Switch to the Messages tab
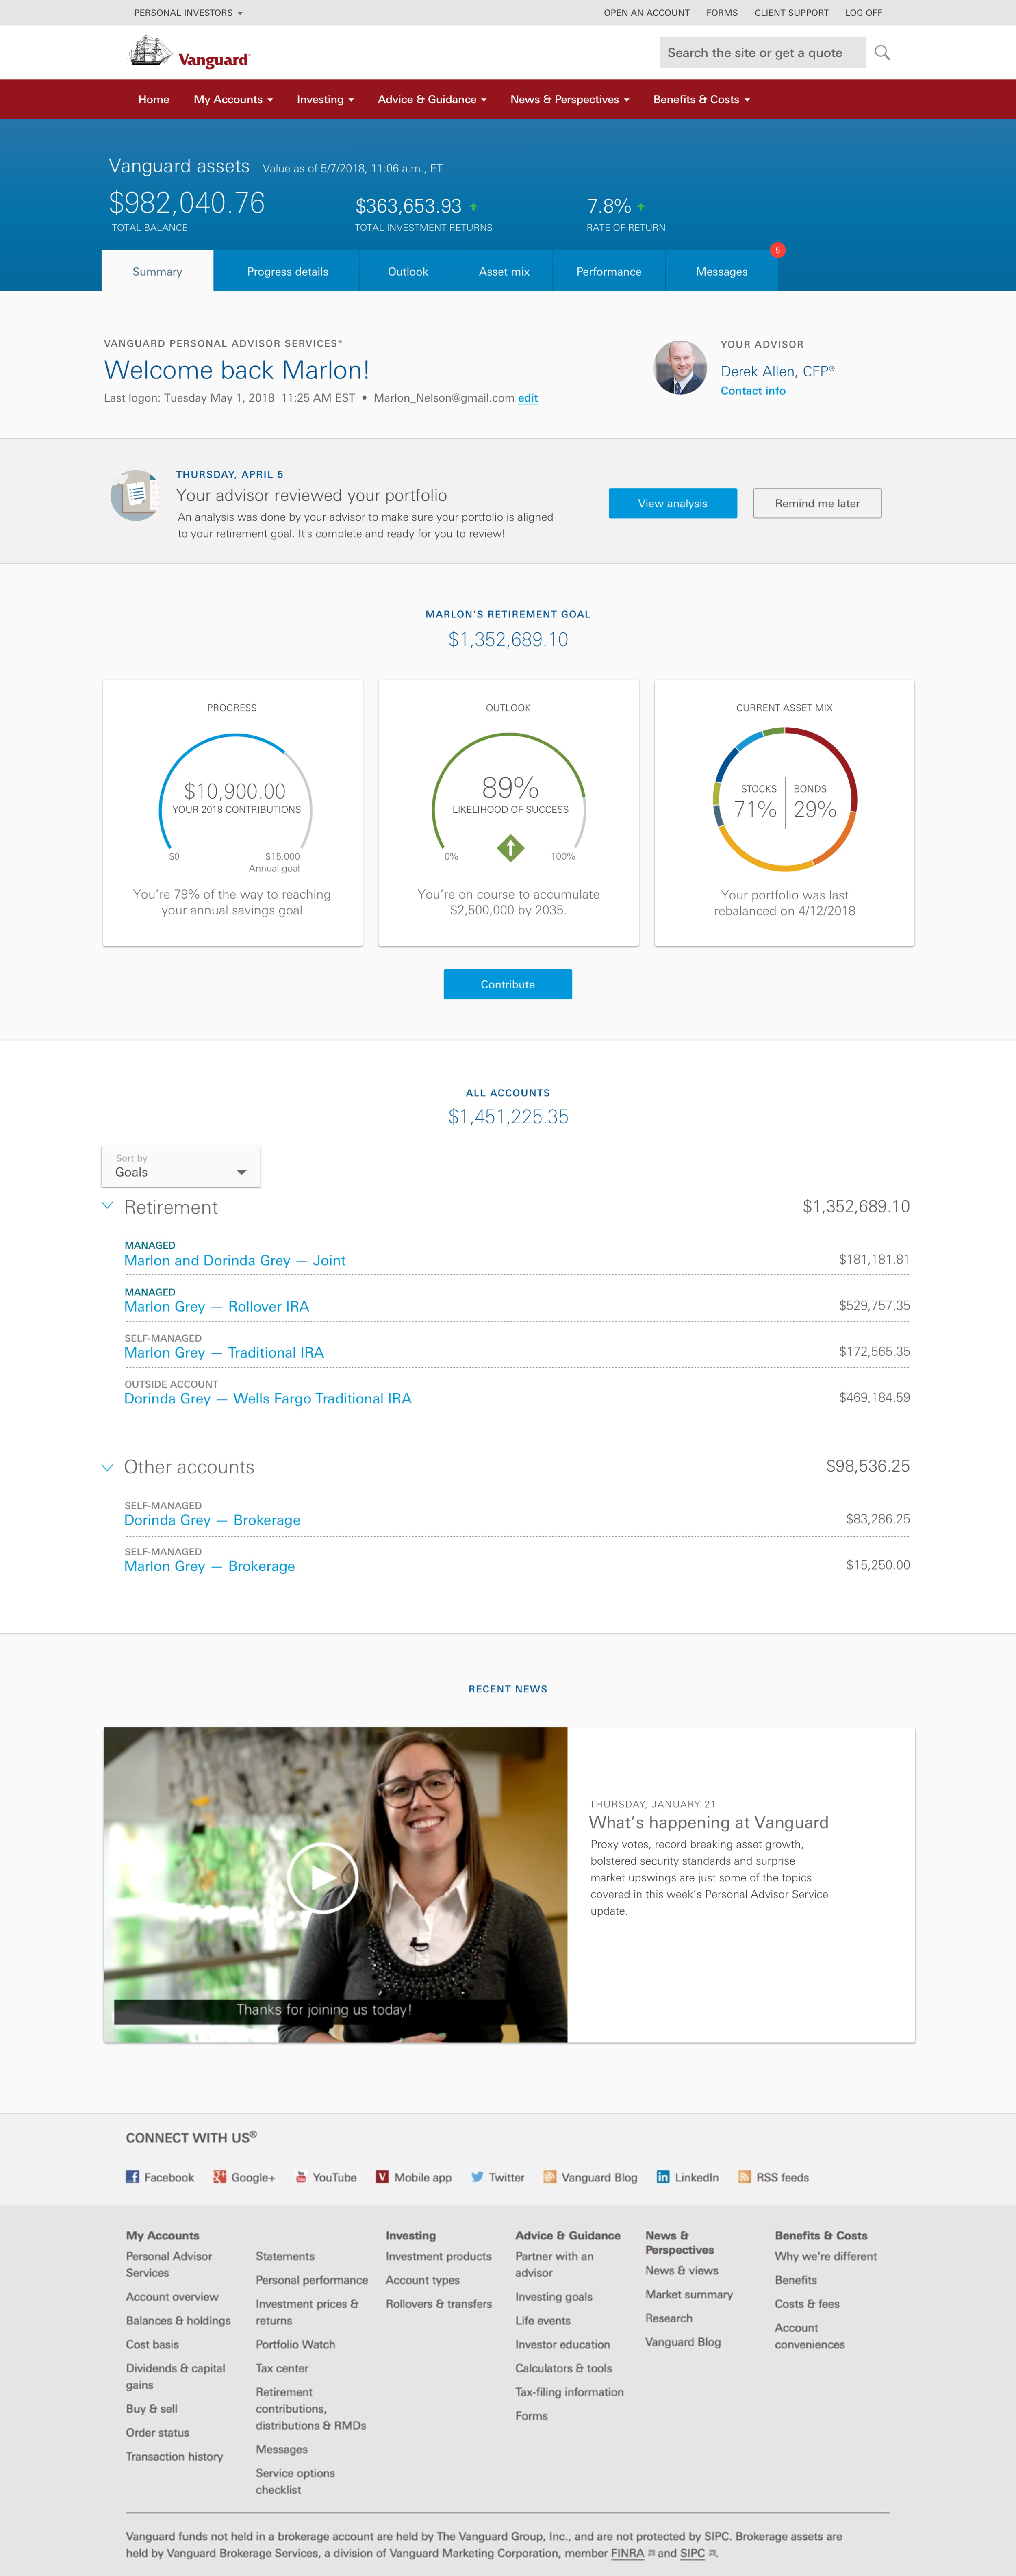Screen dimensions: 1016x2576 click(722, 271)
